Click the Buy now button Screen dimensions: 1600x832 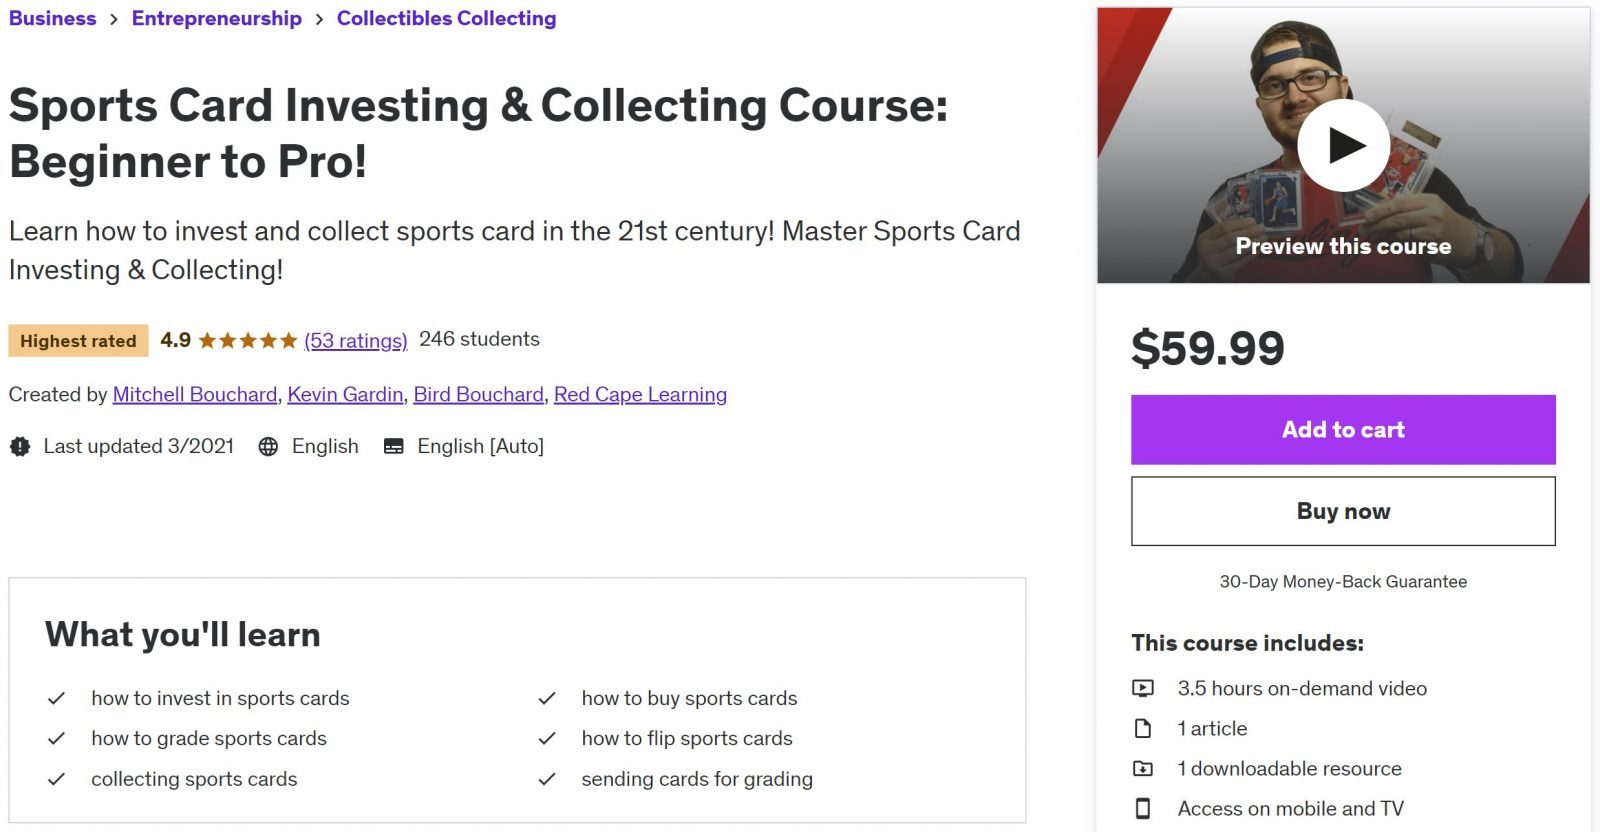(x=1344, y=510)
